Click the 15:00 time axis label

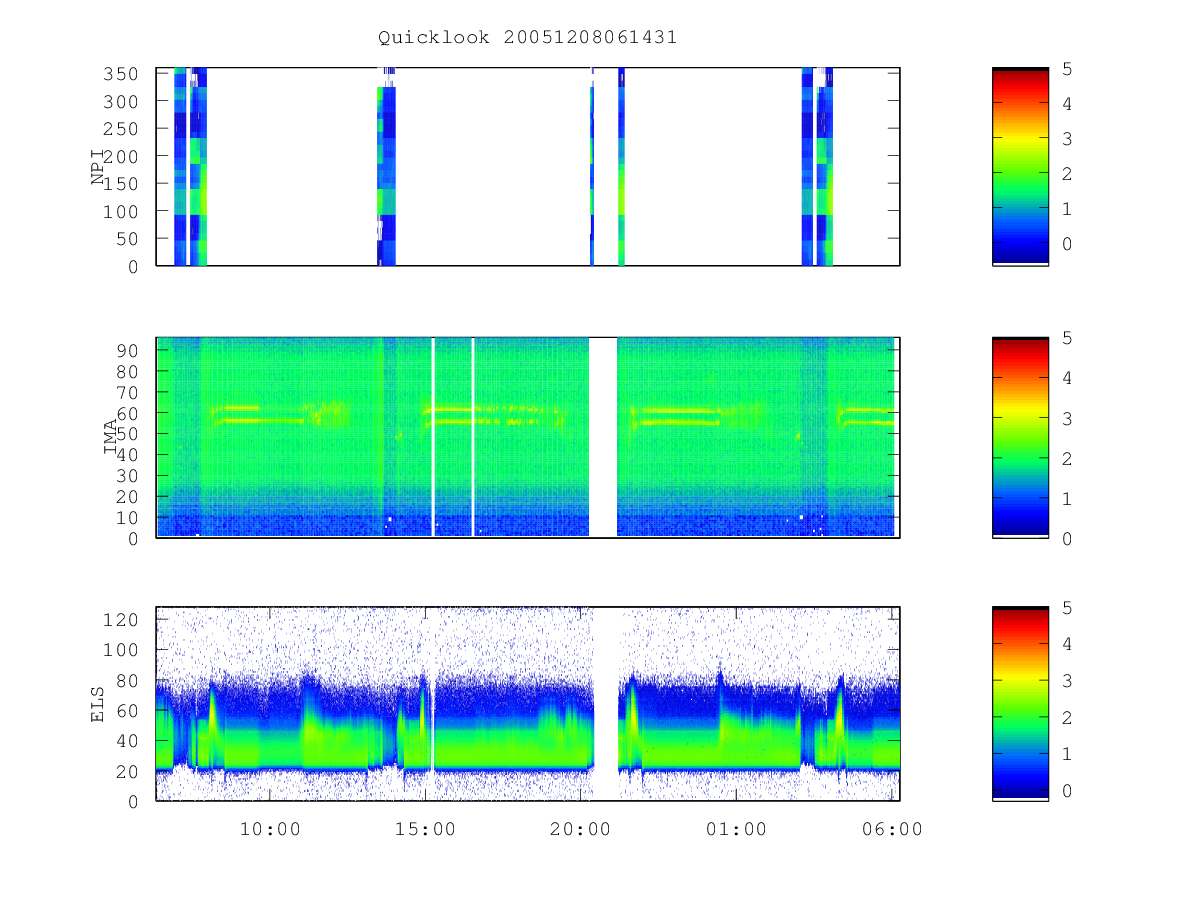(x=425, y=829)
